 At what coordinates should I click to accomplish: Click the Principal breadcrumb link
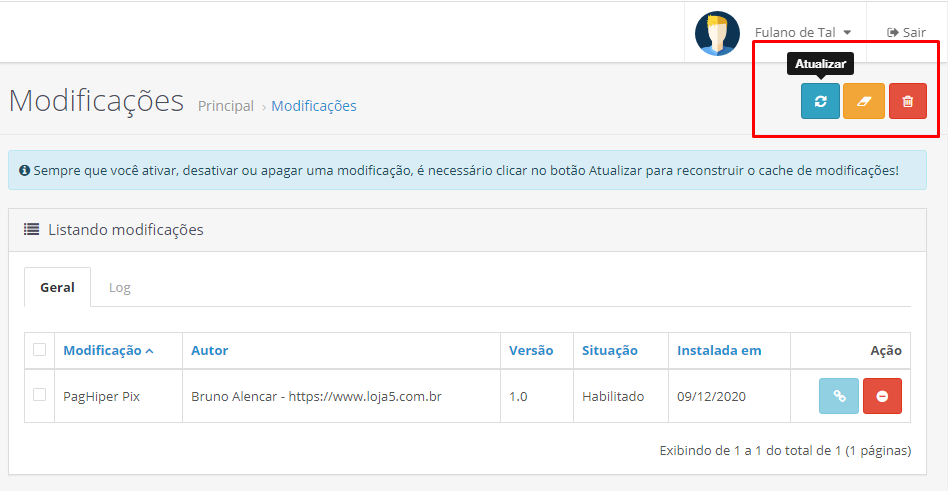[226, 106]
